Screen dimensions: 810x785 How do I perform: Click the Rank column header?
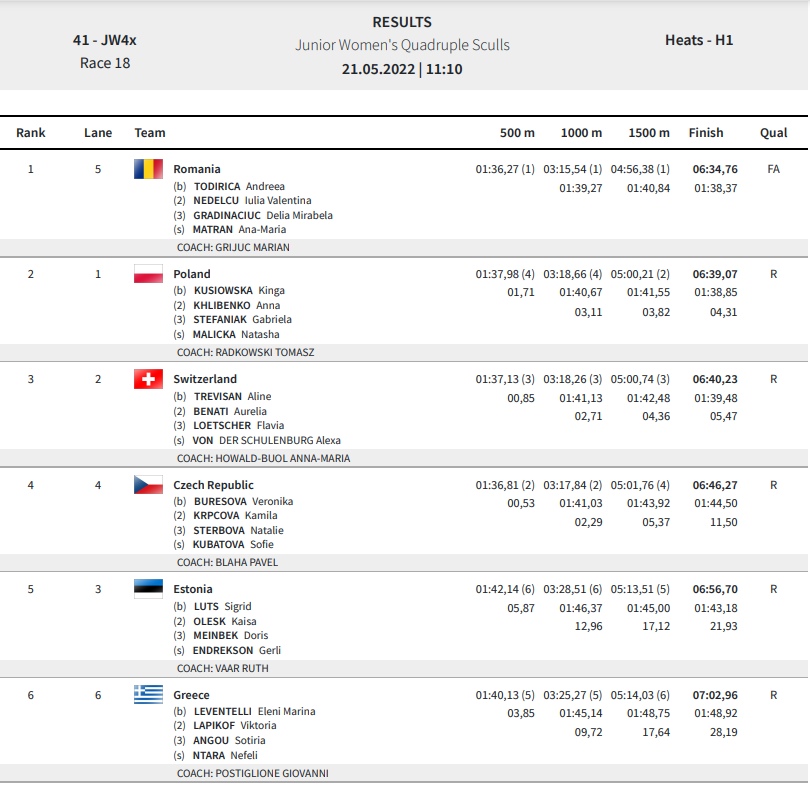(x=31, y=133)
